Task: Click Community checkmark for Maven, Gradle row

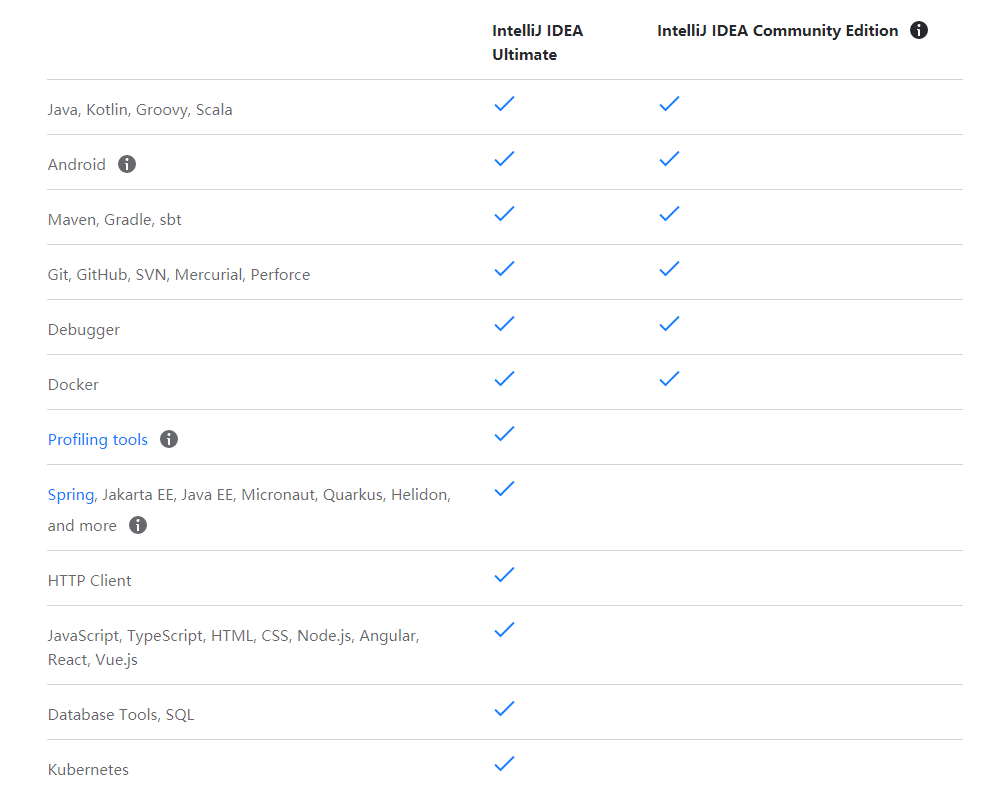Action: point(669,214)
